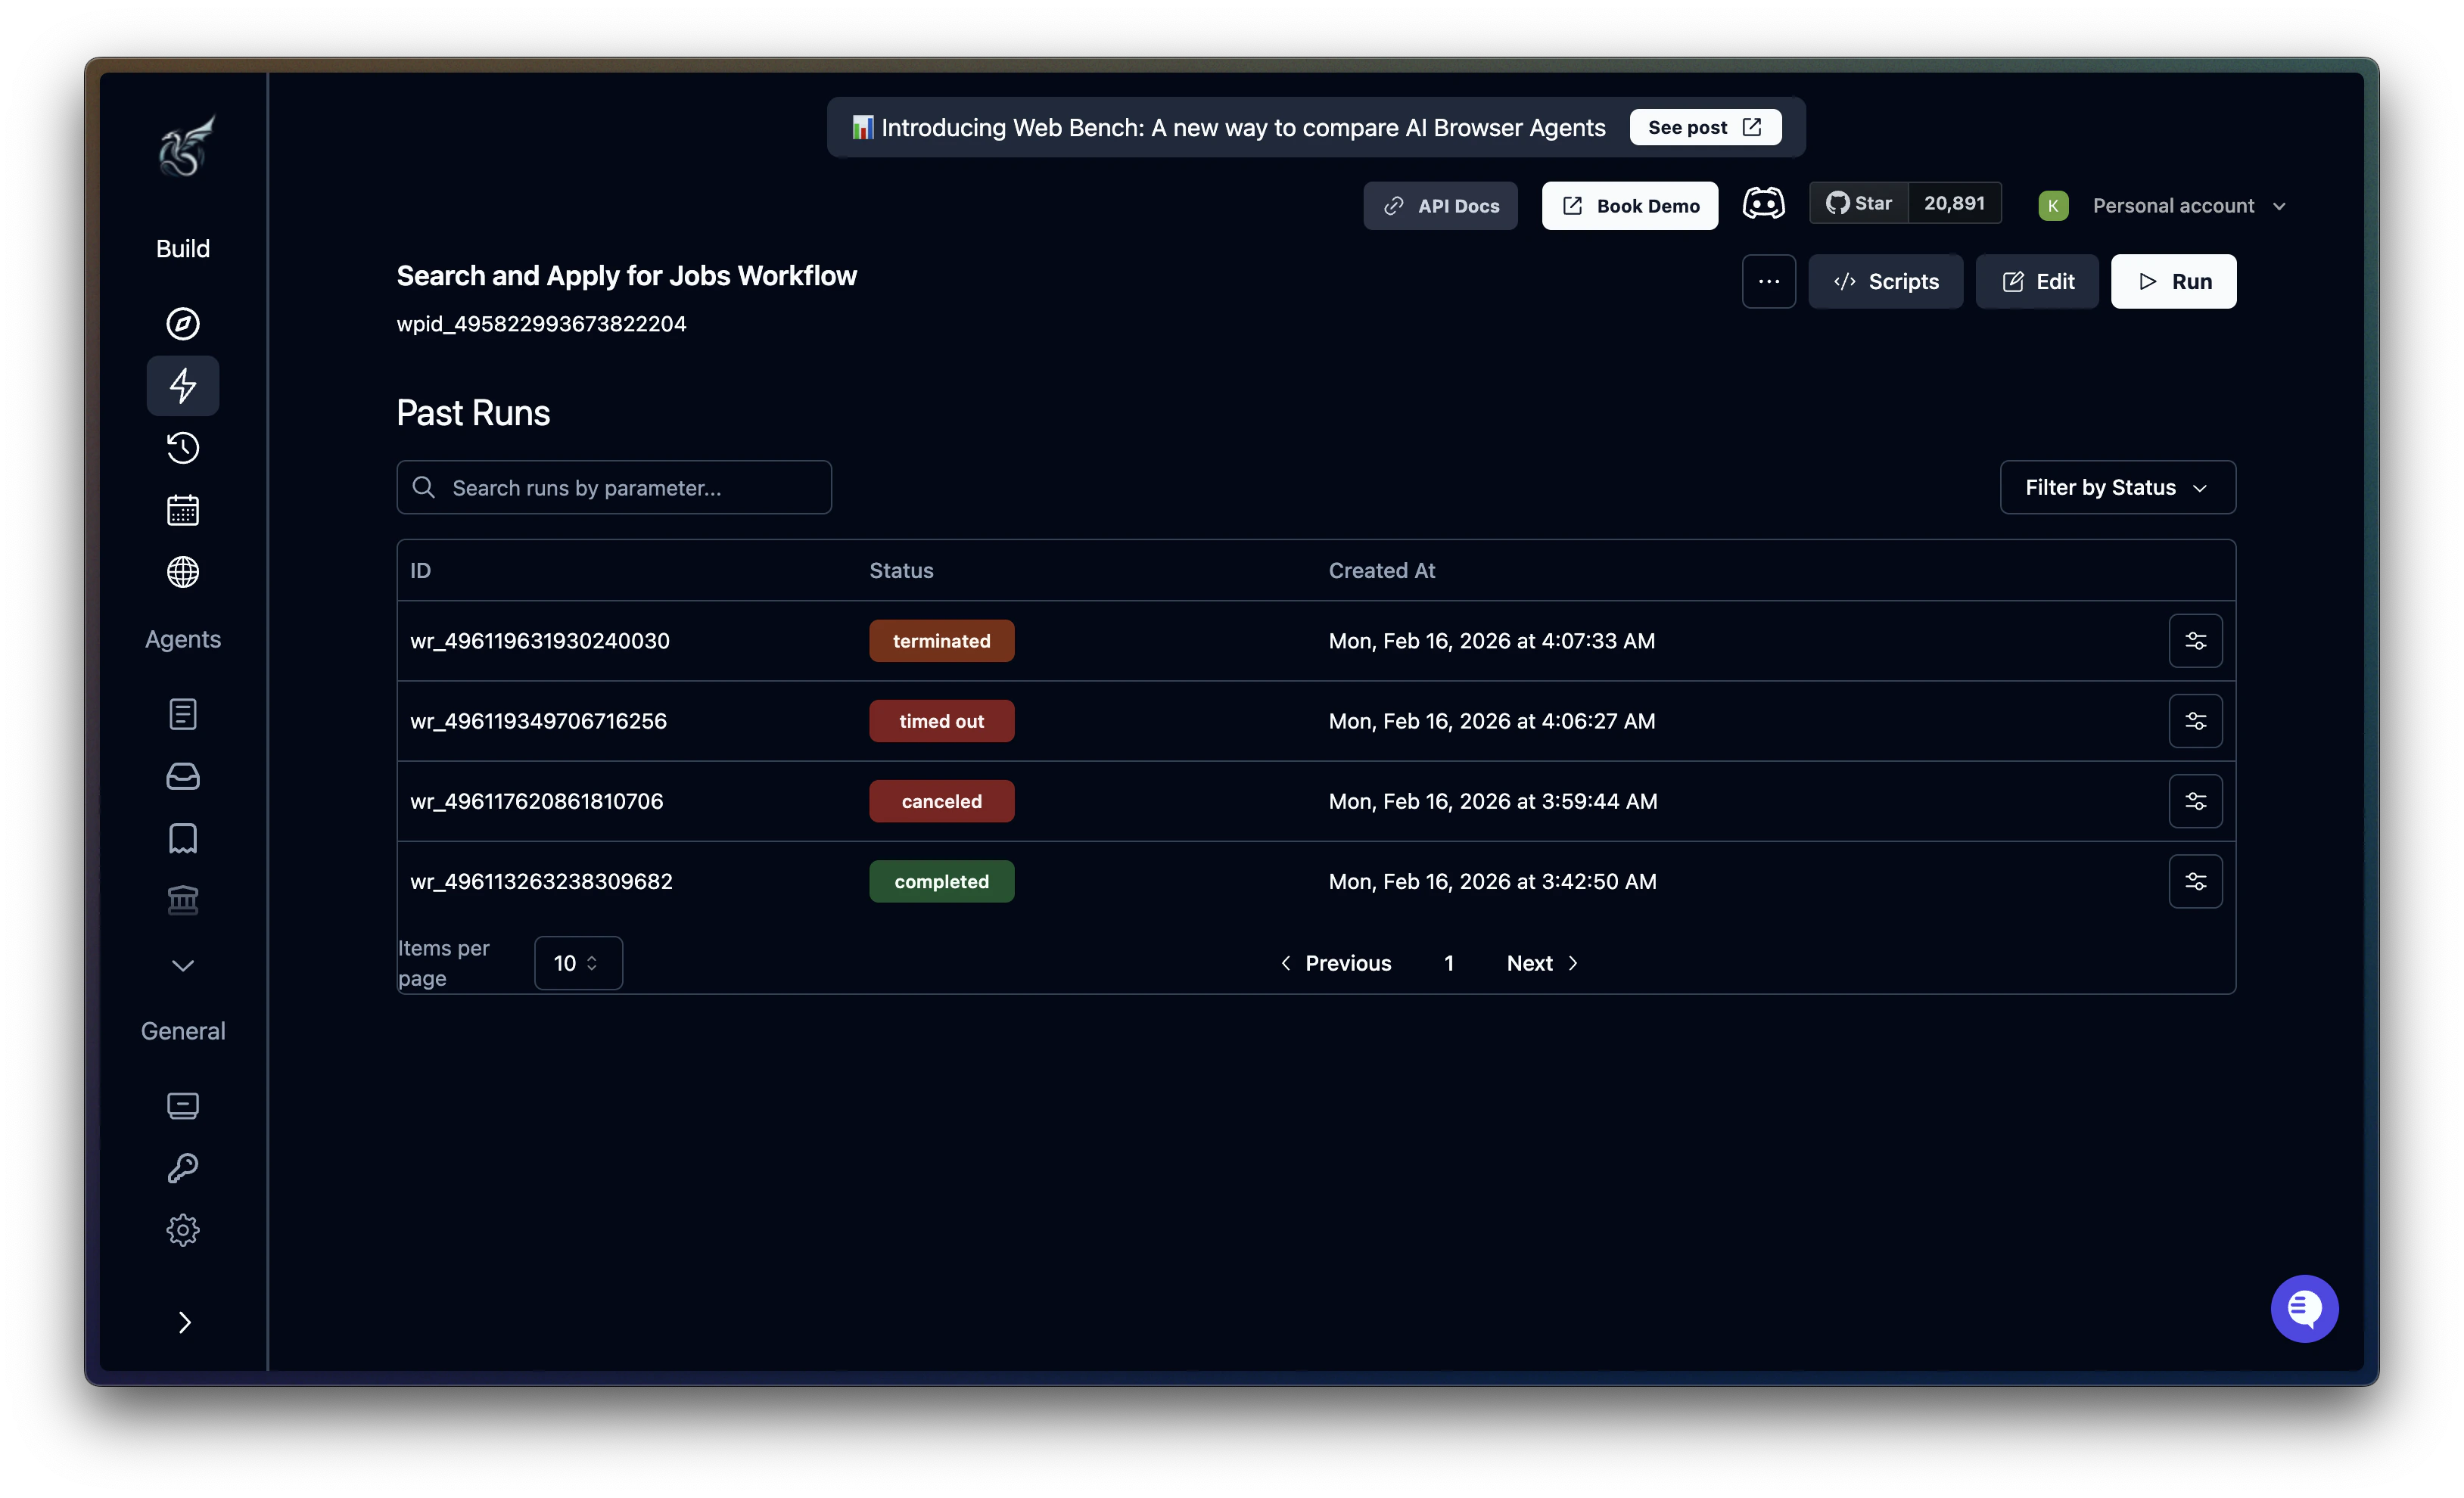Open the Discover compass icon in sidebar

[182, 323]
